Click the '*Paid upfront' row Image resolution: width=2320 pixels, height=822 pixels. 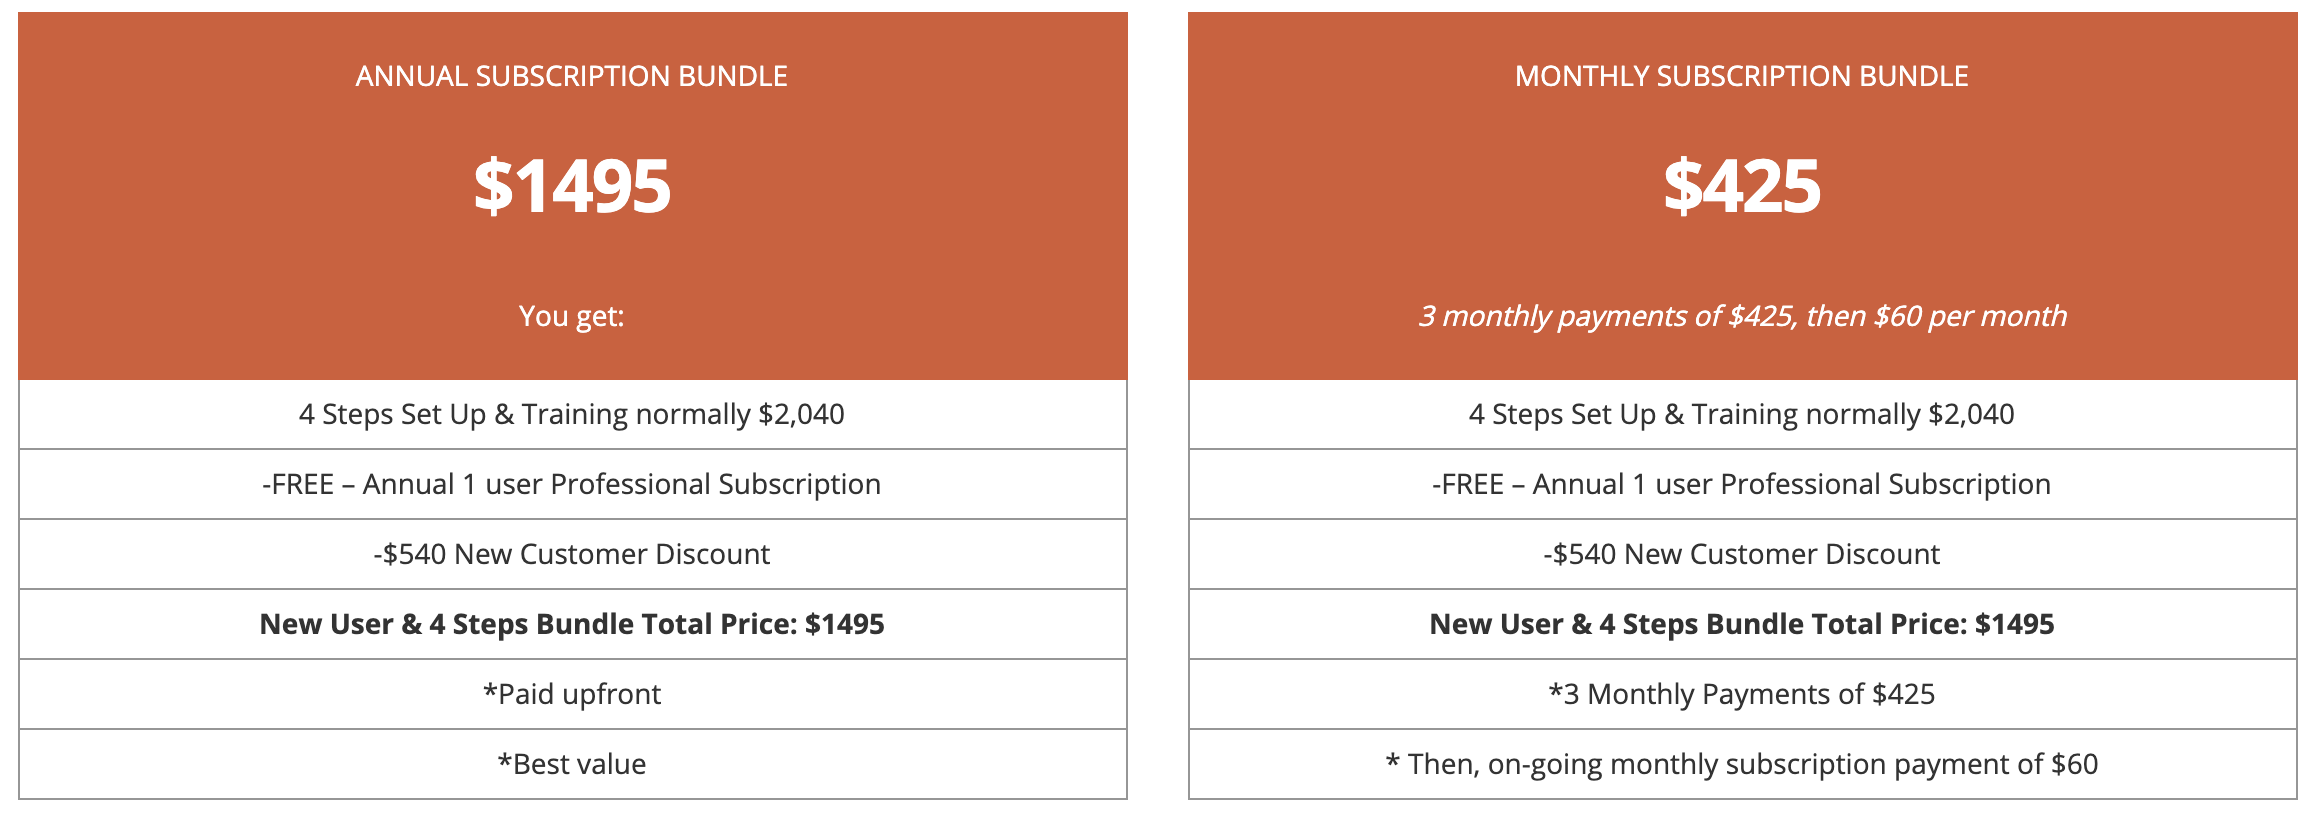573,694
